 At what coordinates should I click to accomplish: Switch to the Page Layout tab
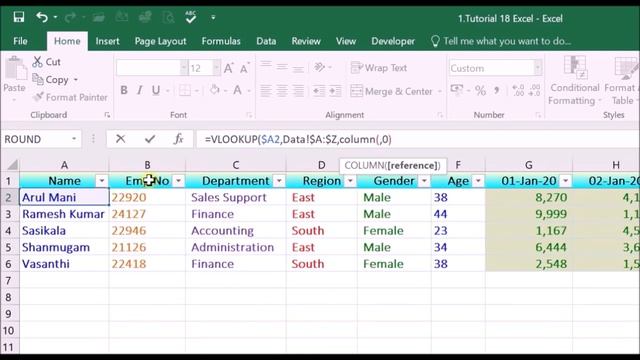160,41
